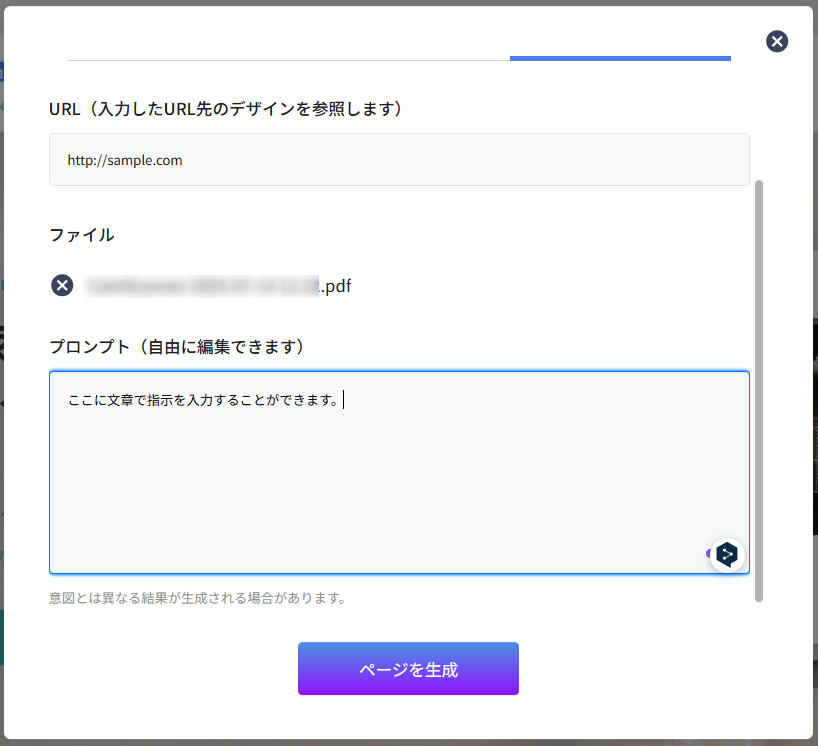The width and height of the screenshot is (818, 746).
Task: Remove the attached .pdf file
Action: (x=62, y=285)
